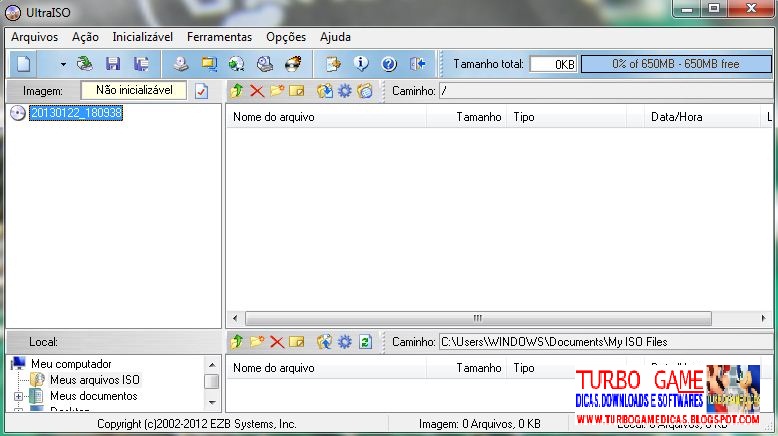Open the info bubble icon
Viewport: 778px width, 436px height.
(361, 64)
